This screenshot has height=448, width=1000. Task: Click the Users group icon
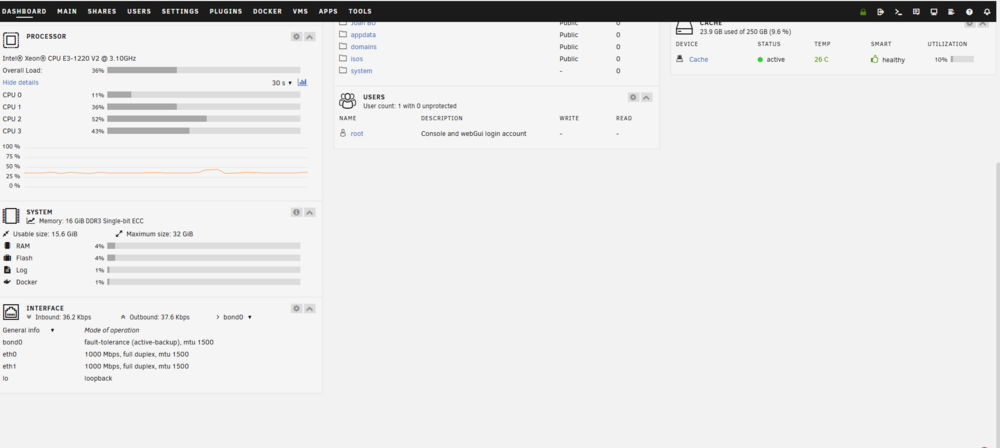point(348,100)
